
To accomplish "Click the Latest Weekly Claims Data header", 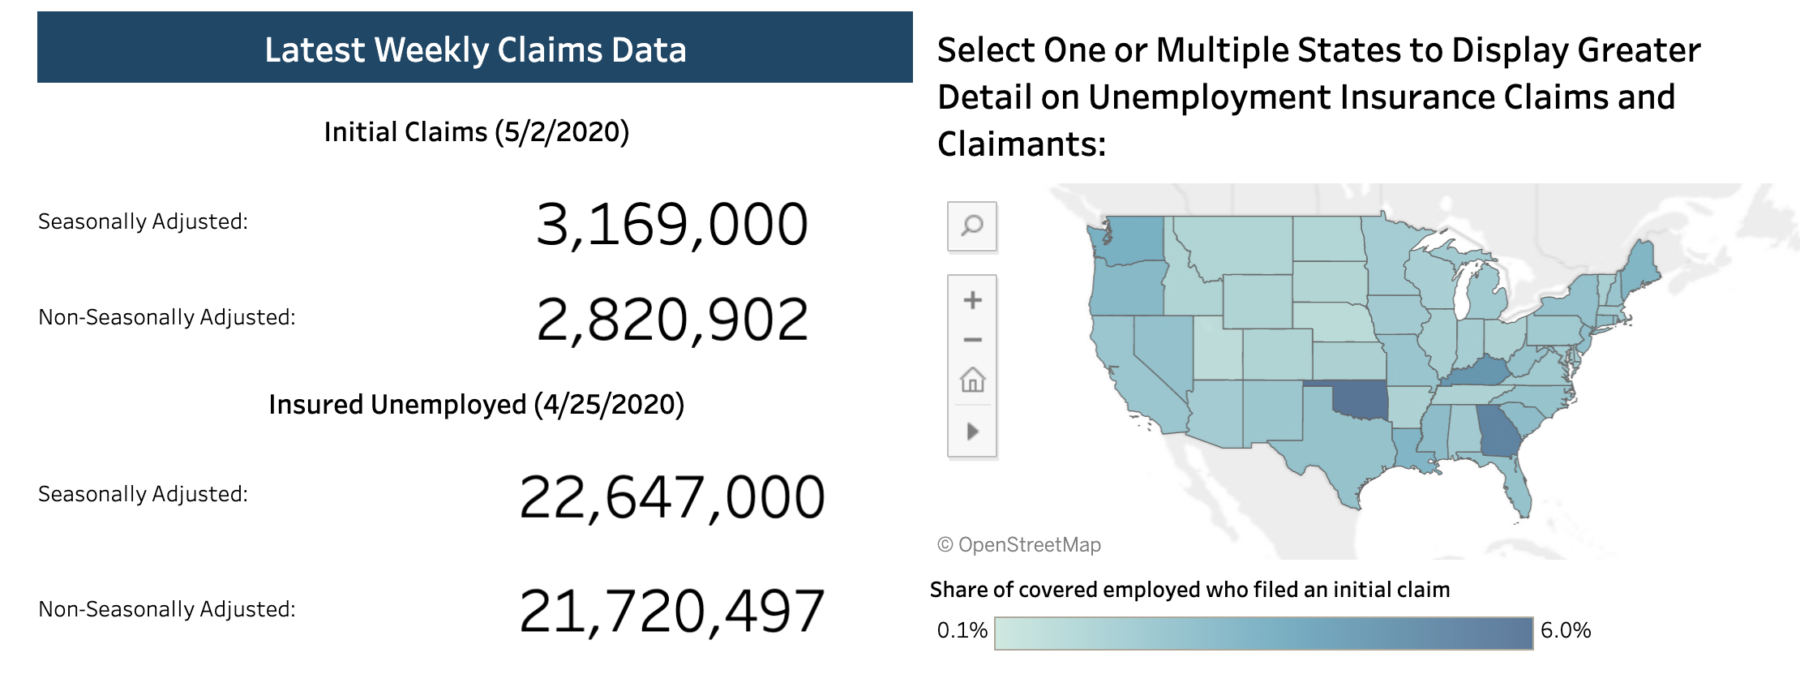I will [475, 48].
